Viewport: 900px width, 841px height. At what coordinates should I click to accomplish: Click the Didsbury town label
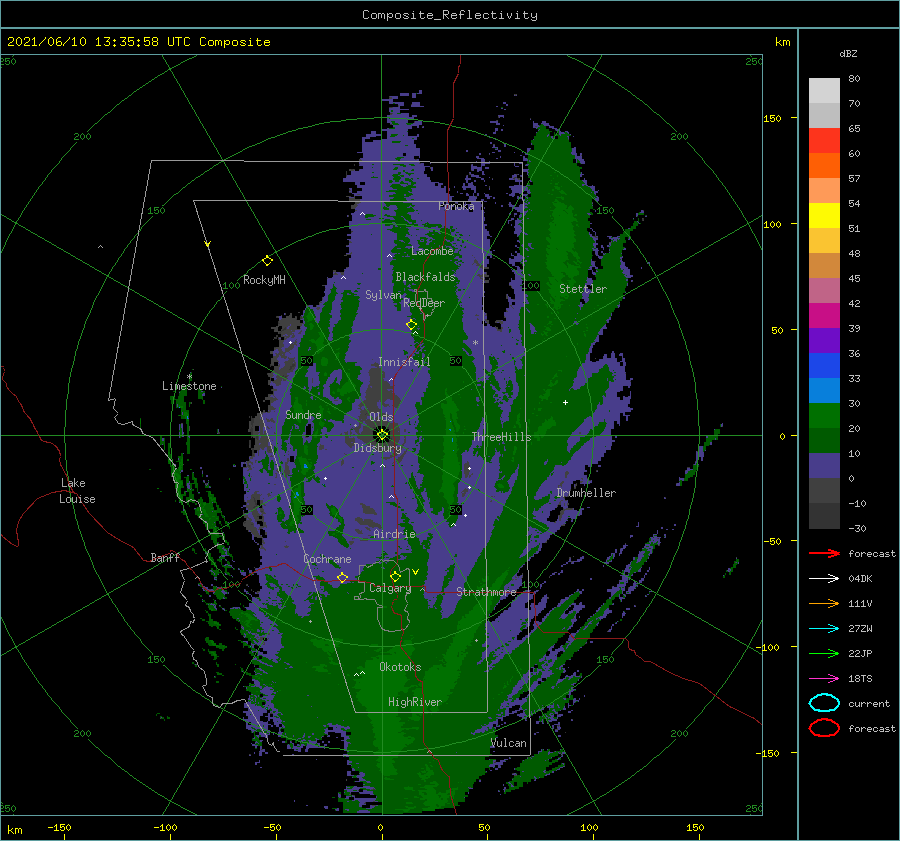click(x=377, y=448)
